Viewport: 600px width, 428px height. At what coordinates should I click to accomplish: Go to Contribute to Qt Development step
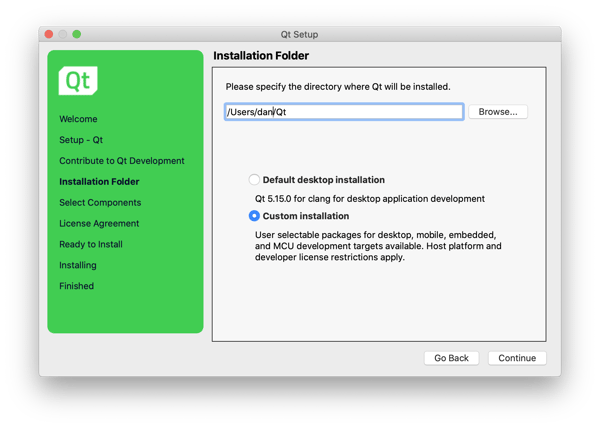pos(121,161)
